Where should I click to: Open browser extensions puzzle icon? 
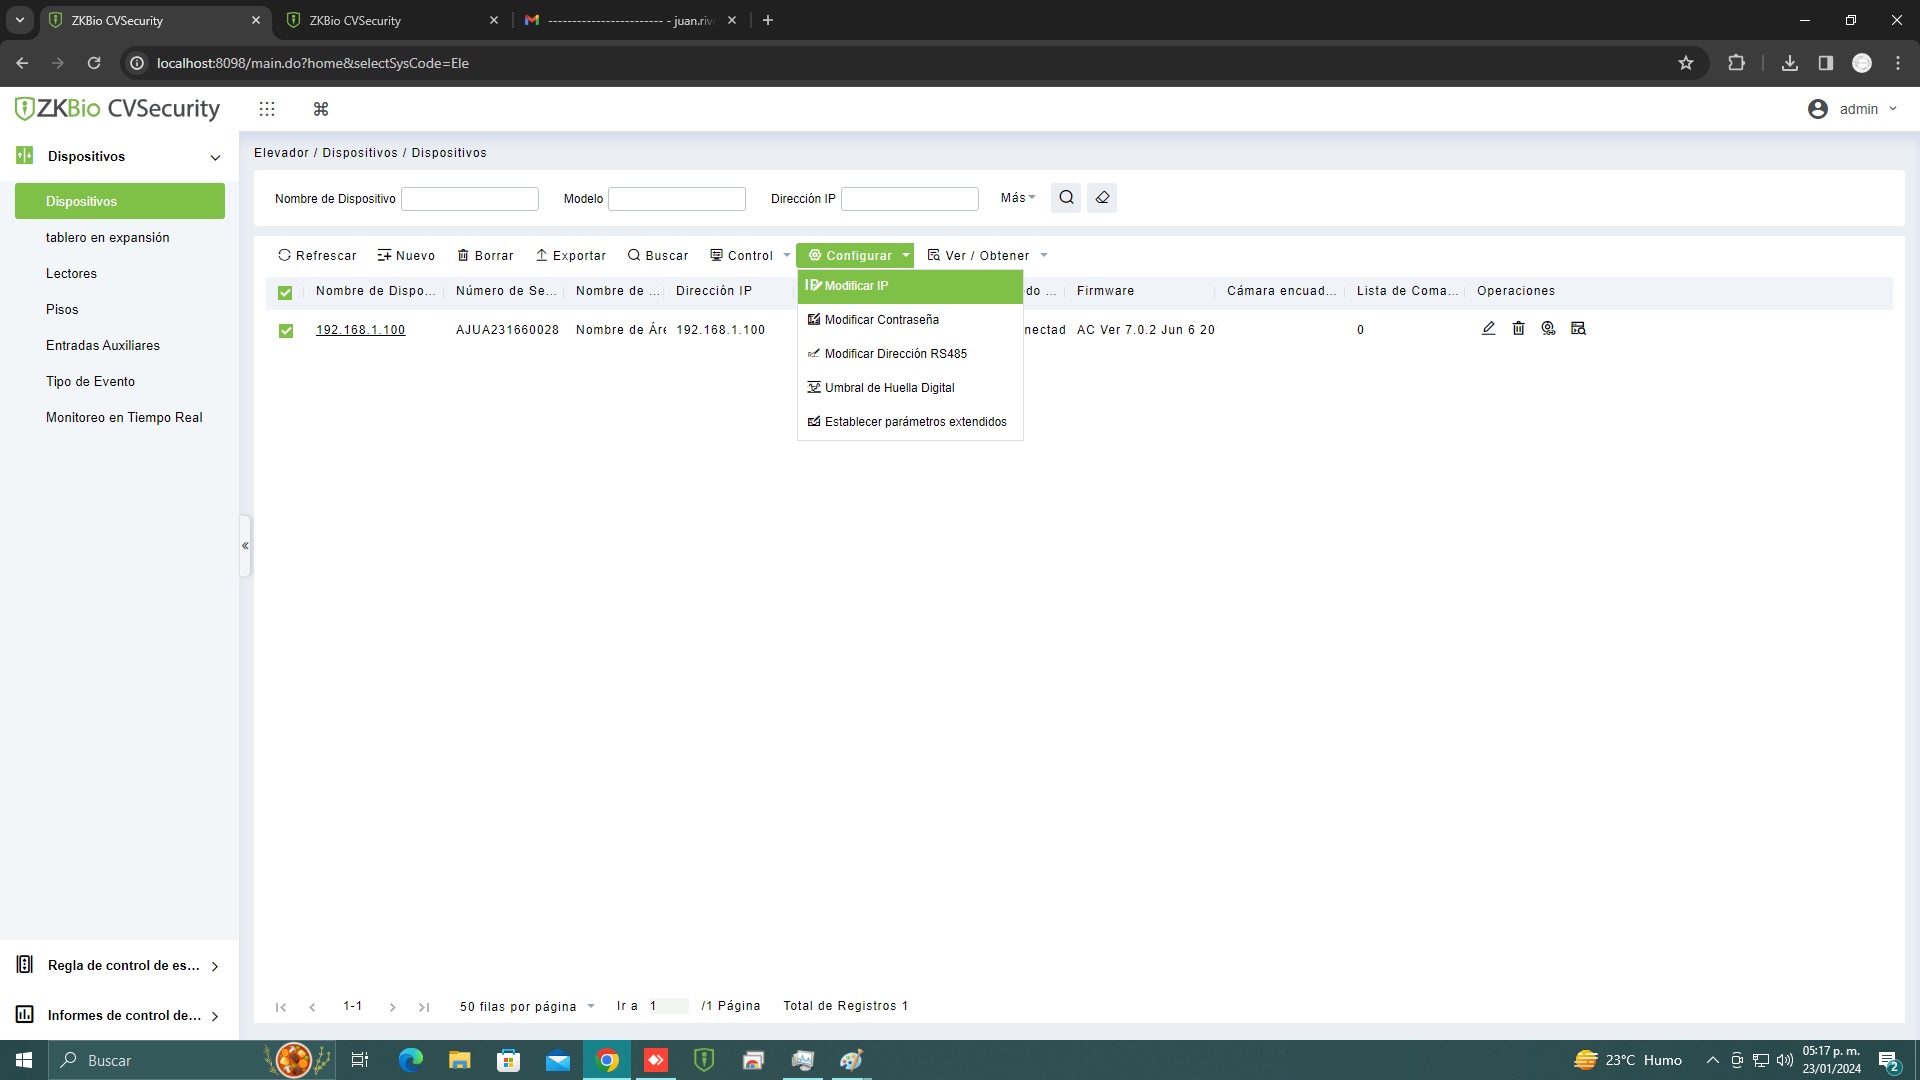1736,63
